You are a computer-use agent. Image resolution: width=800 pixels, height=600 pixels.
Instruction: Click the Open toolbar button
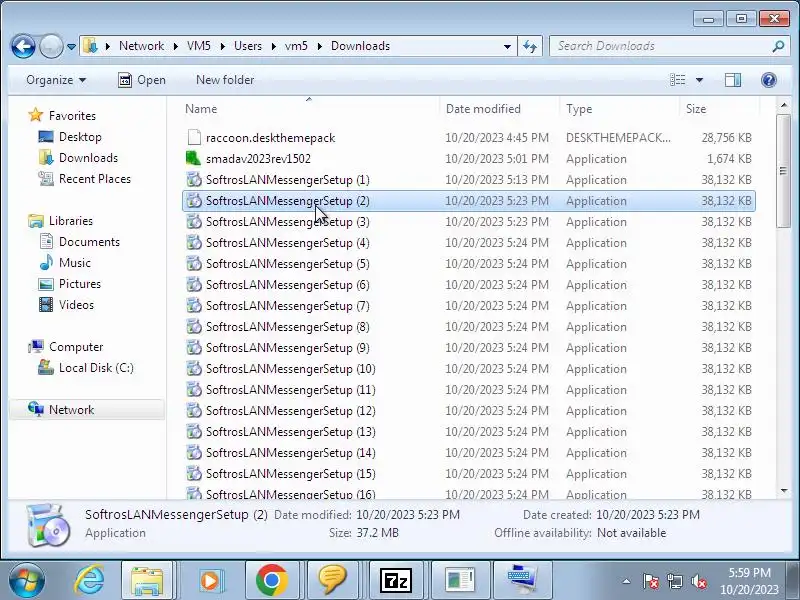pos(142,80)
